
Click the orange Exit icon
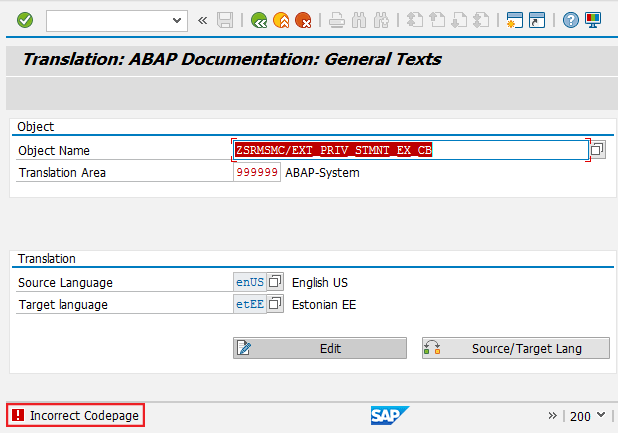click(281, 20)
